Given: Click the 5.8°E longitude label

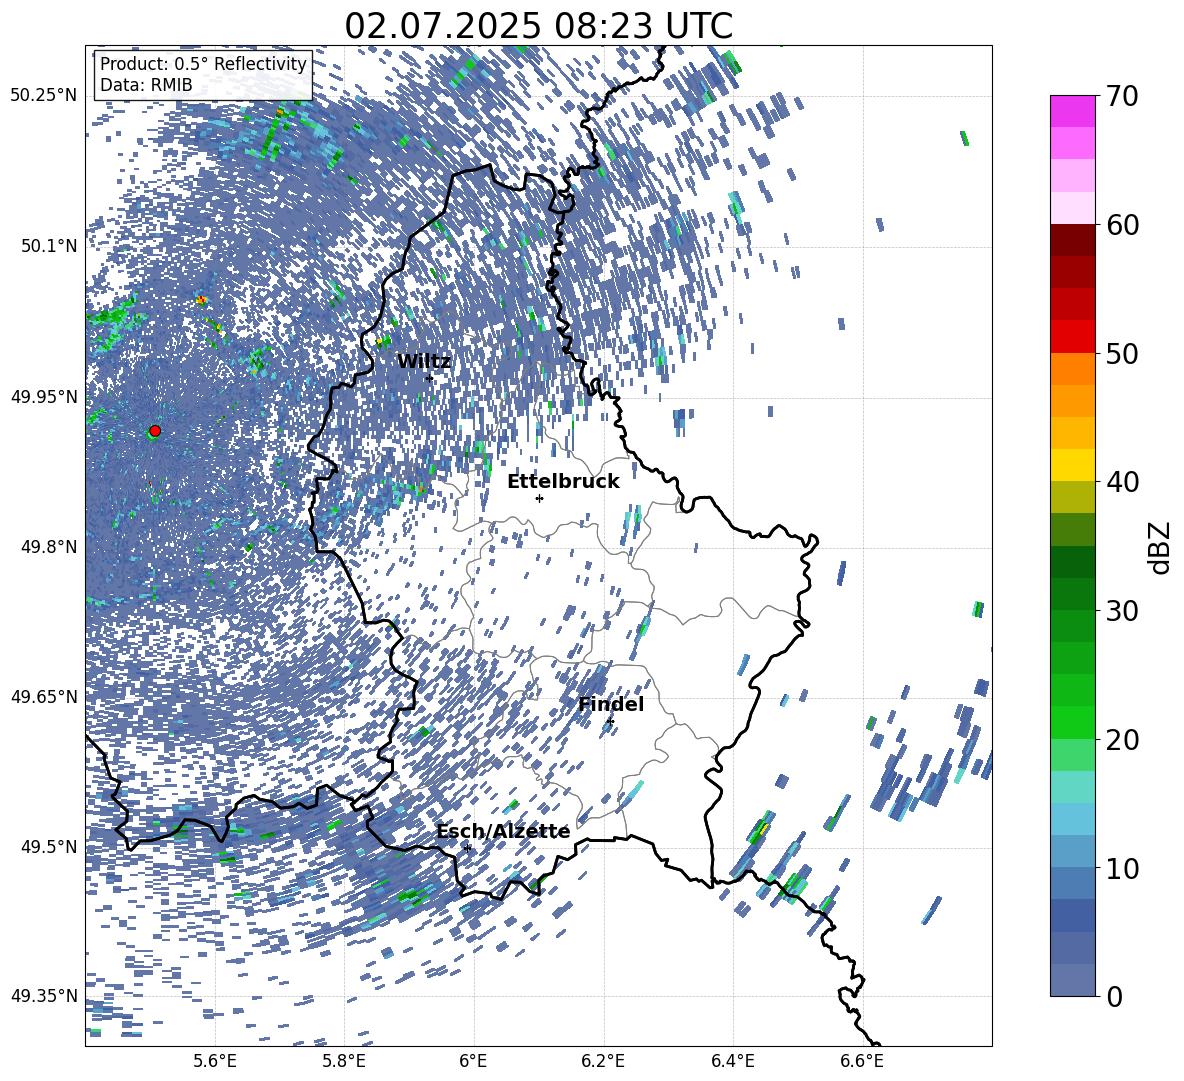Looking at the screenshot, I should pos(344,1061).
